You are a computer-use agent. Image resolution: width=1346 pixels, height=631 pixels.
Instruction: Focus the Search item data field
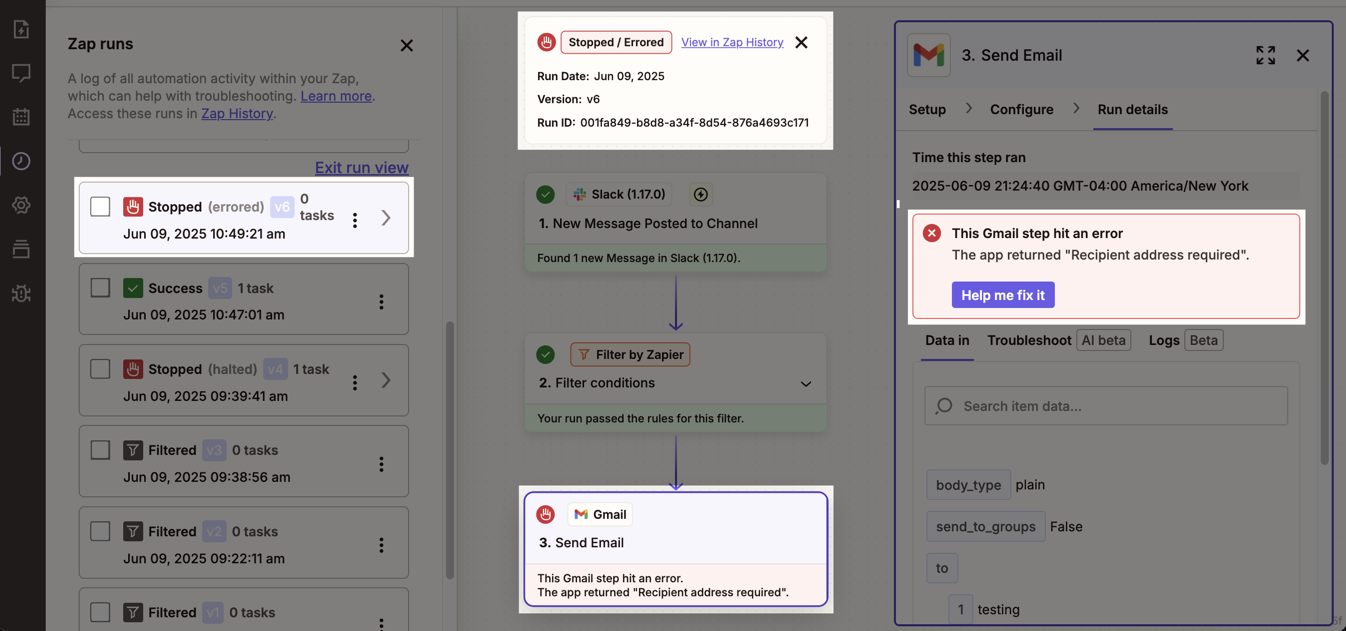[x=1106, y=406]
